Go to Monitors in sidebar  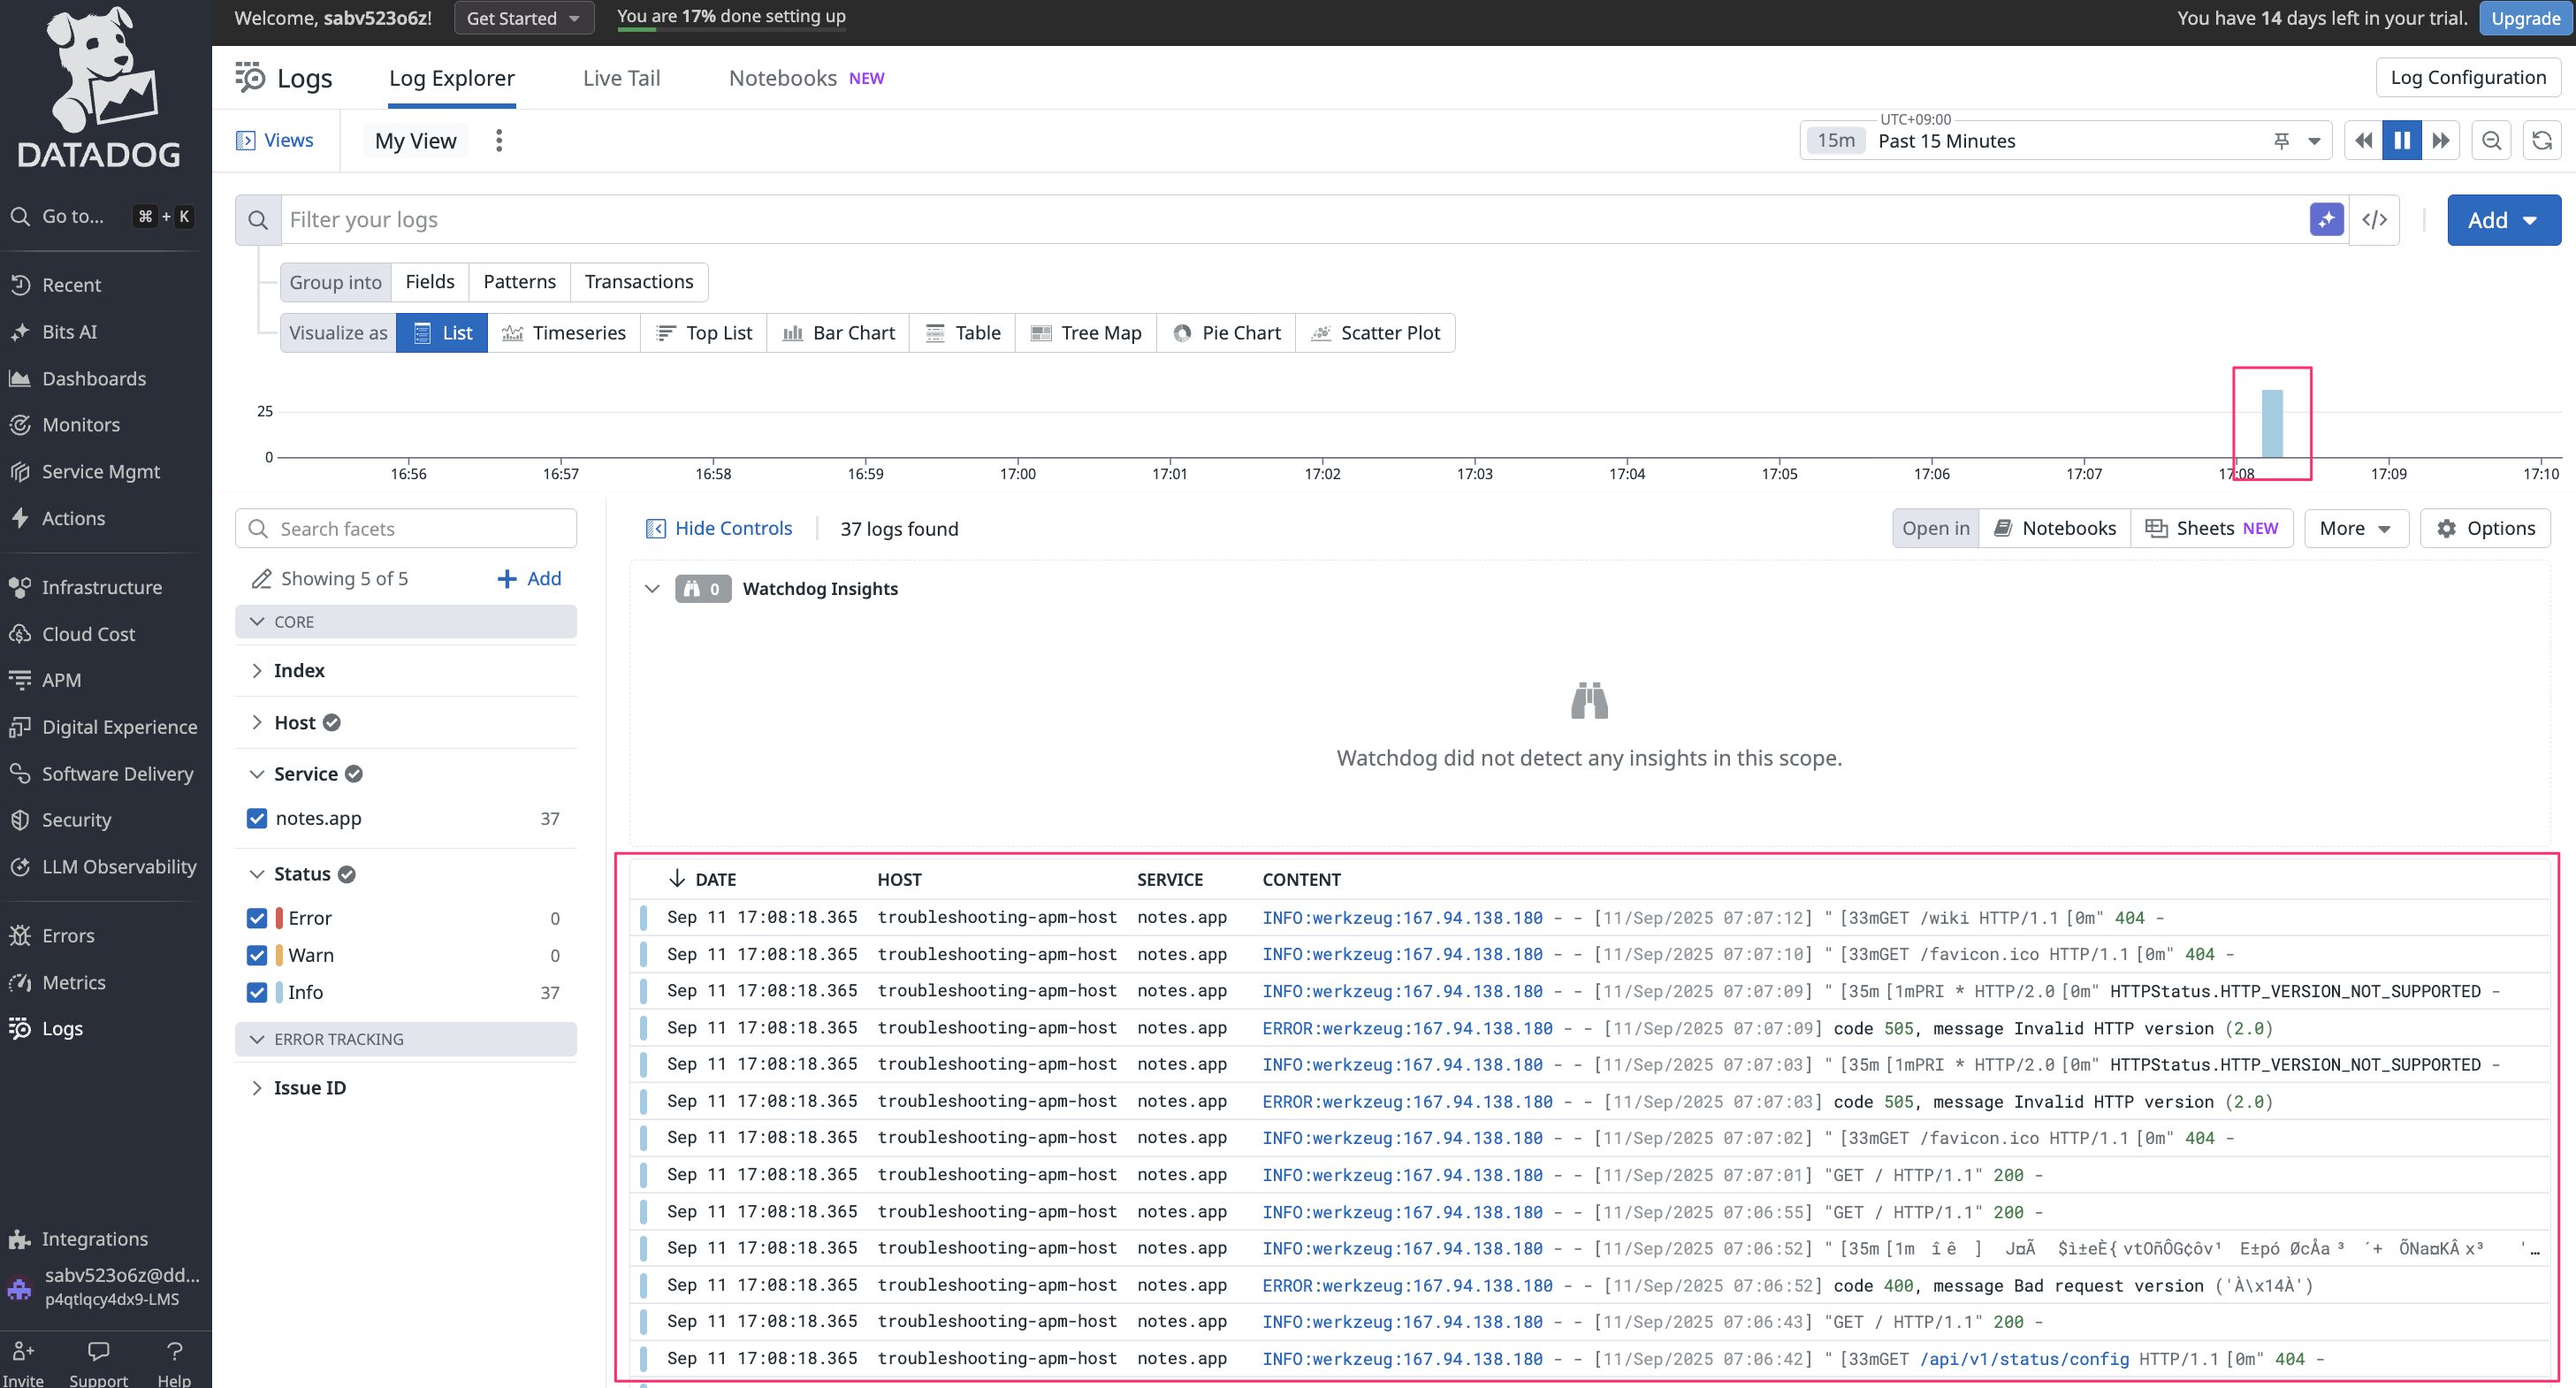(x=80, y=425)
